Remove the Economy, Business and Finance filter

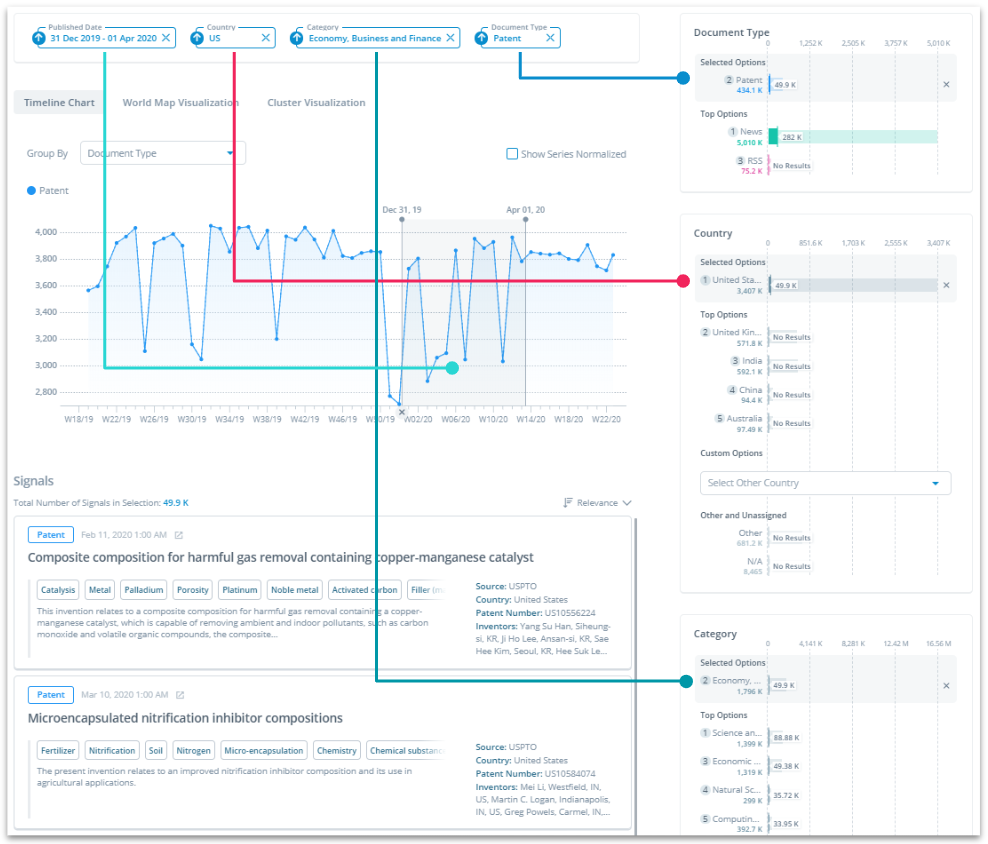[x=451, y=38]
